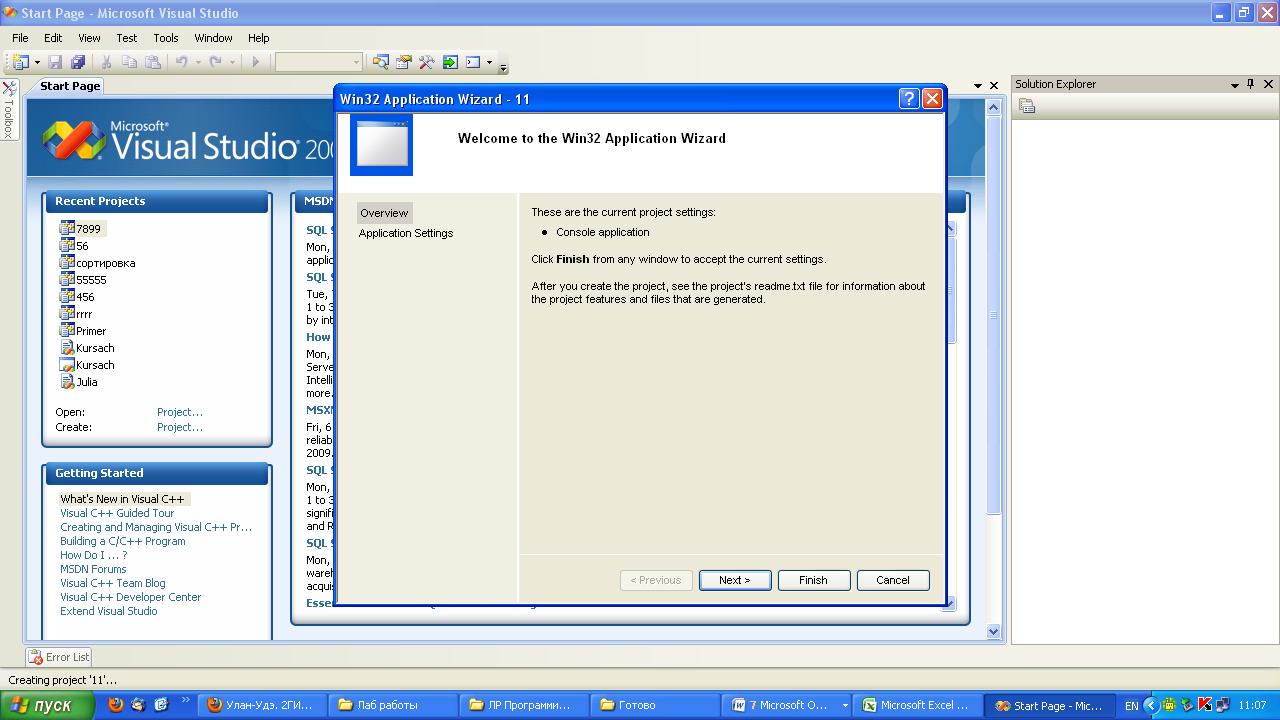
Task: Select the Start Page tab
Action: (x=70, y=86)
